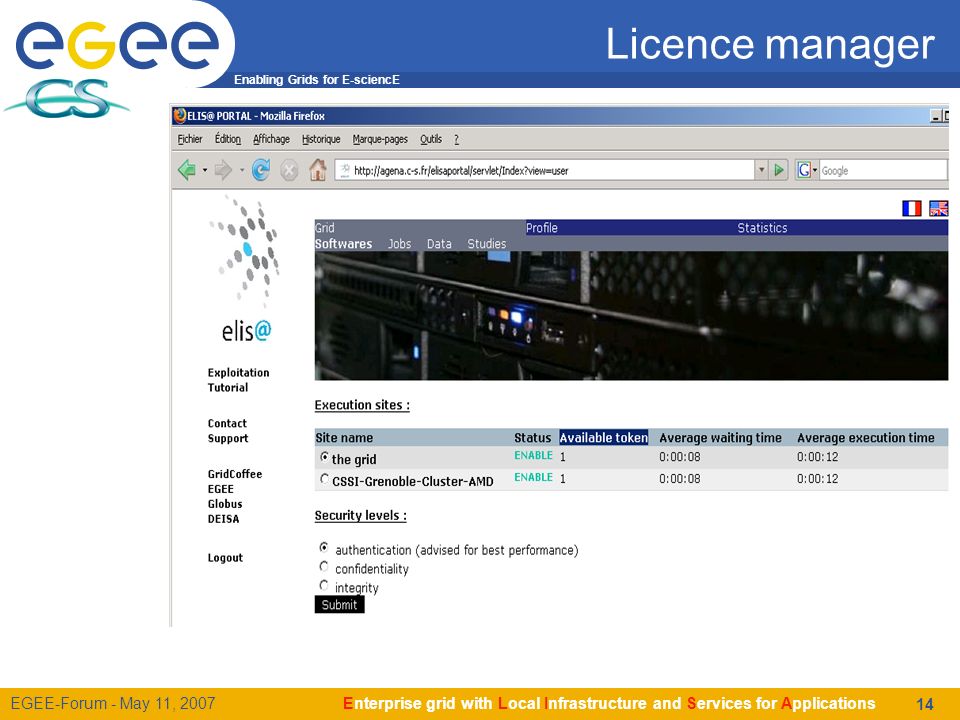Open the search engine selector dropdown

815,170
